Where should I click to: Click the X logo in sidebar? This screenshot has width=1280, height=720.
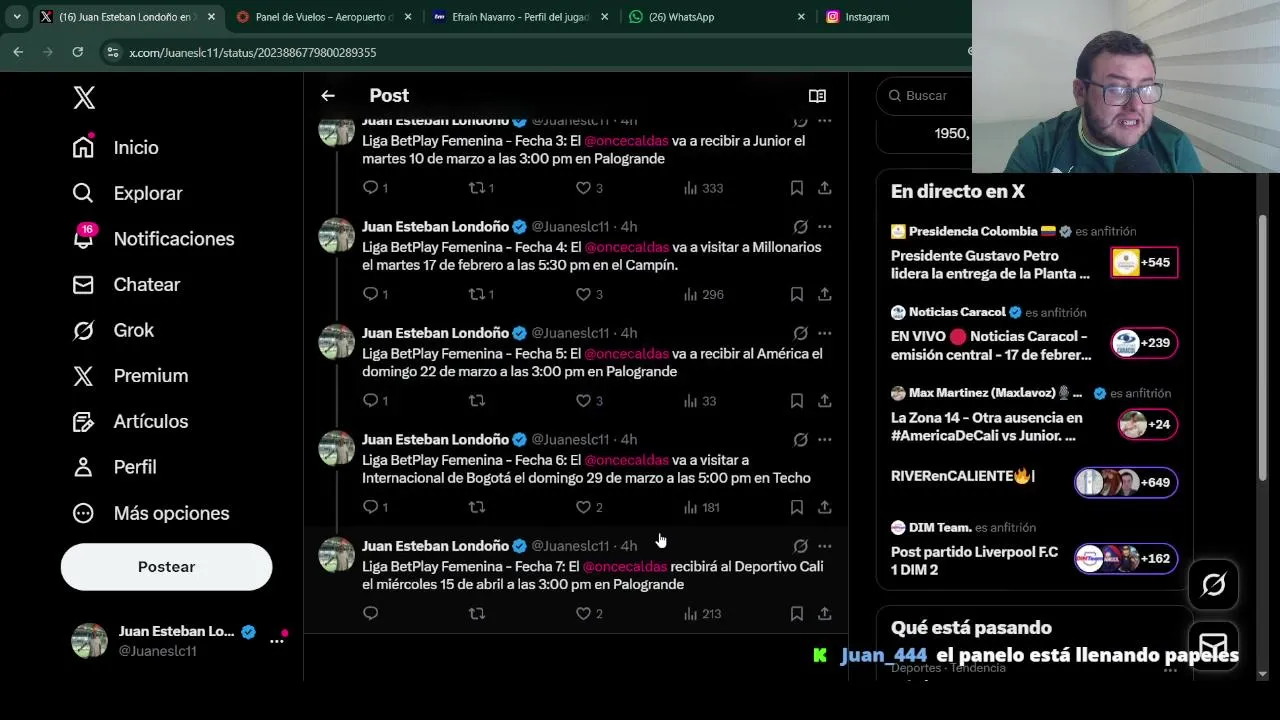pos(84,97)
